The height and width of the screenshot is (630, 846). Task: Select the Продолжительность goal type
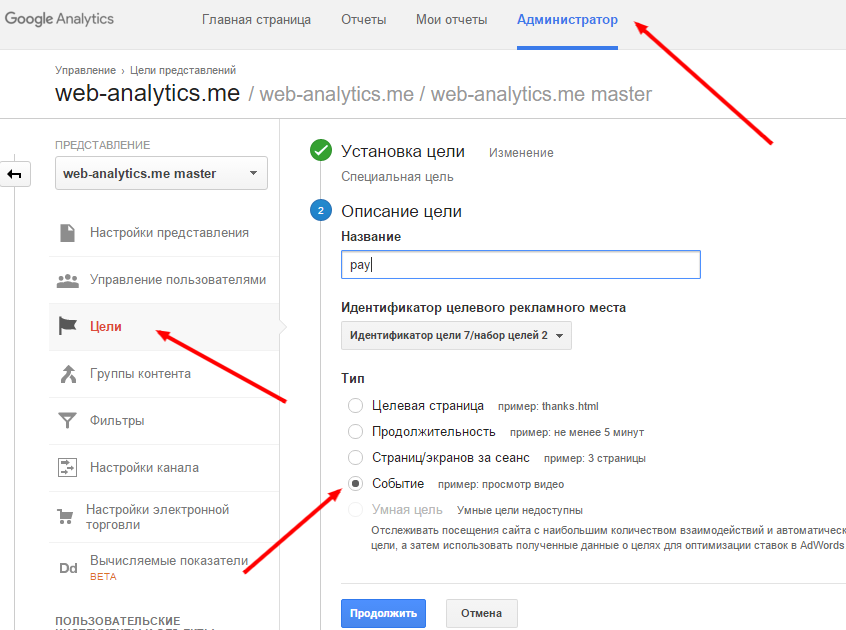click(355, 432)
